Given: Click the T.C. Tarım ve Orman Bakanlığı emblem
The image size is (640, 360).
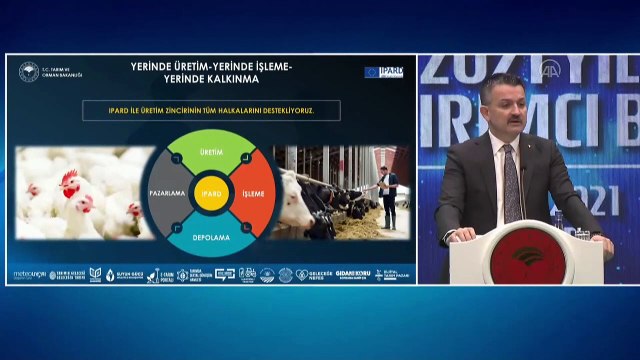Looking at the screenshot, I should [29, 72].
